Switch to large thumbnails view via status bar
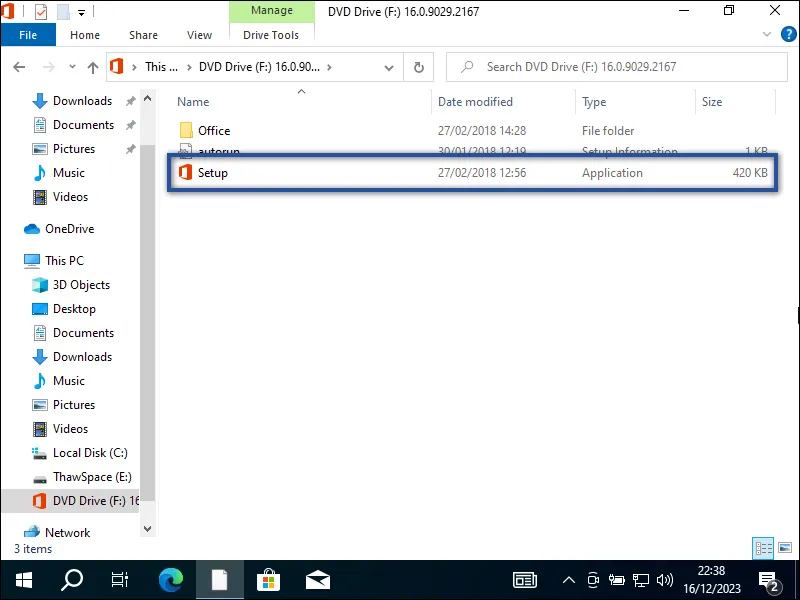Screen dimensions: 800x600 [784, 548]
